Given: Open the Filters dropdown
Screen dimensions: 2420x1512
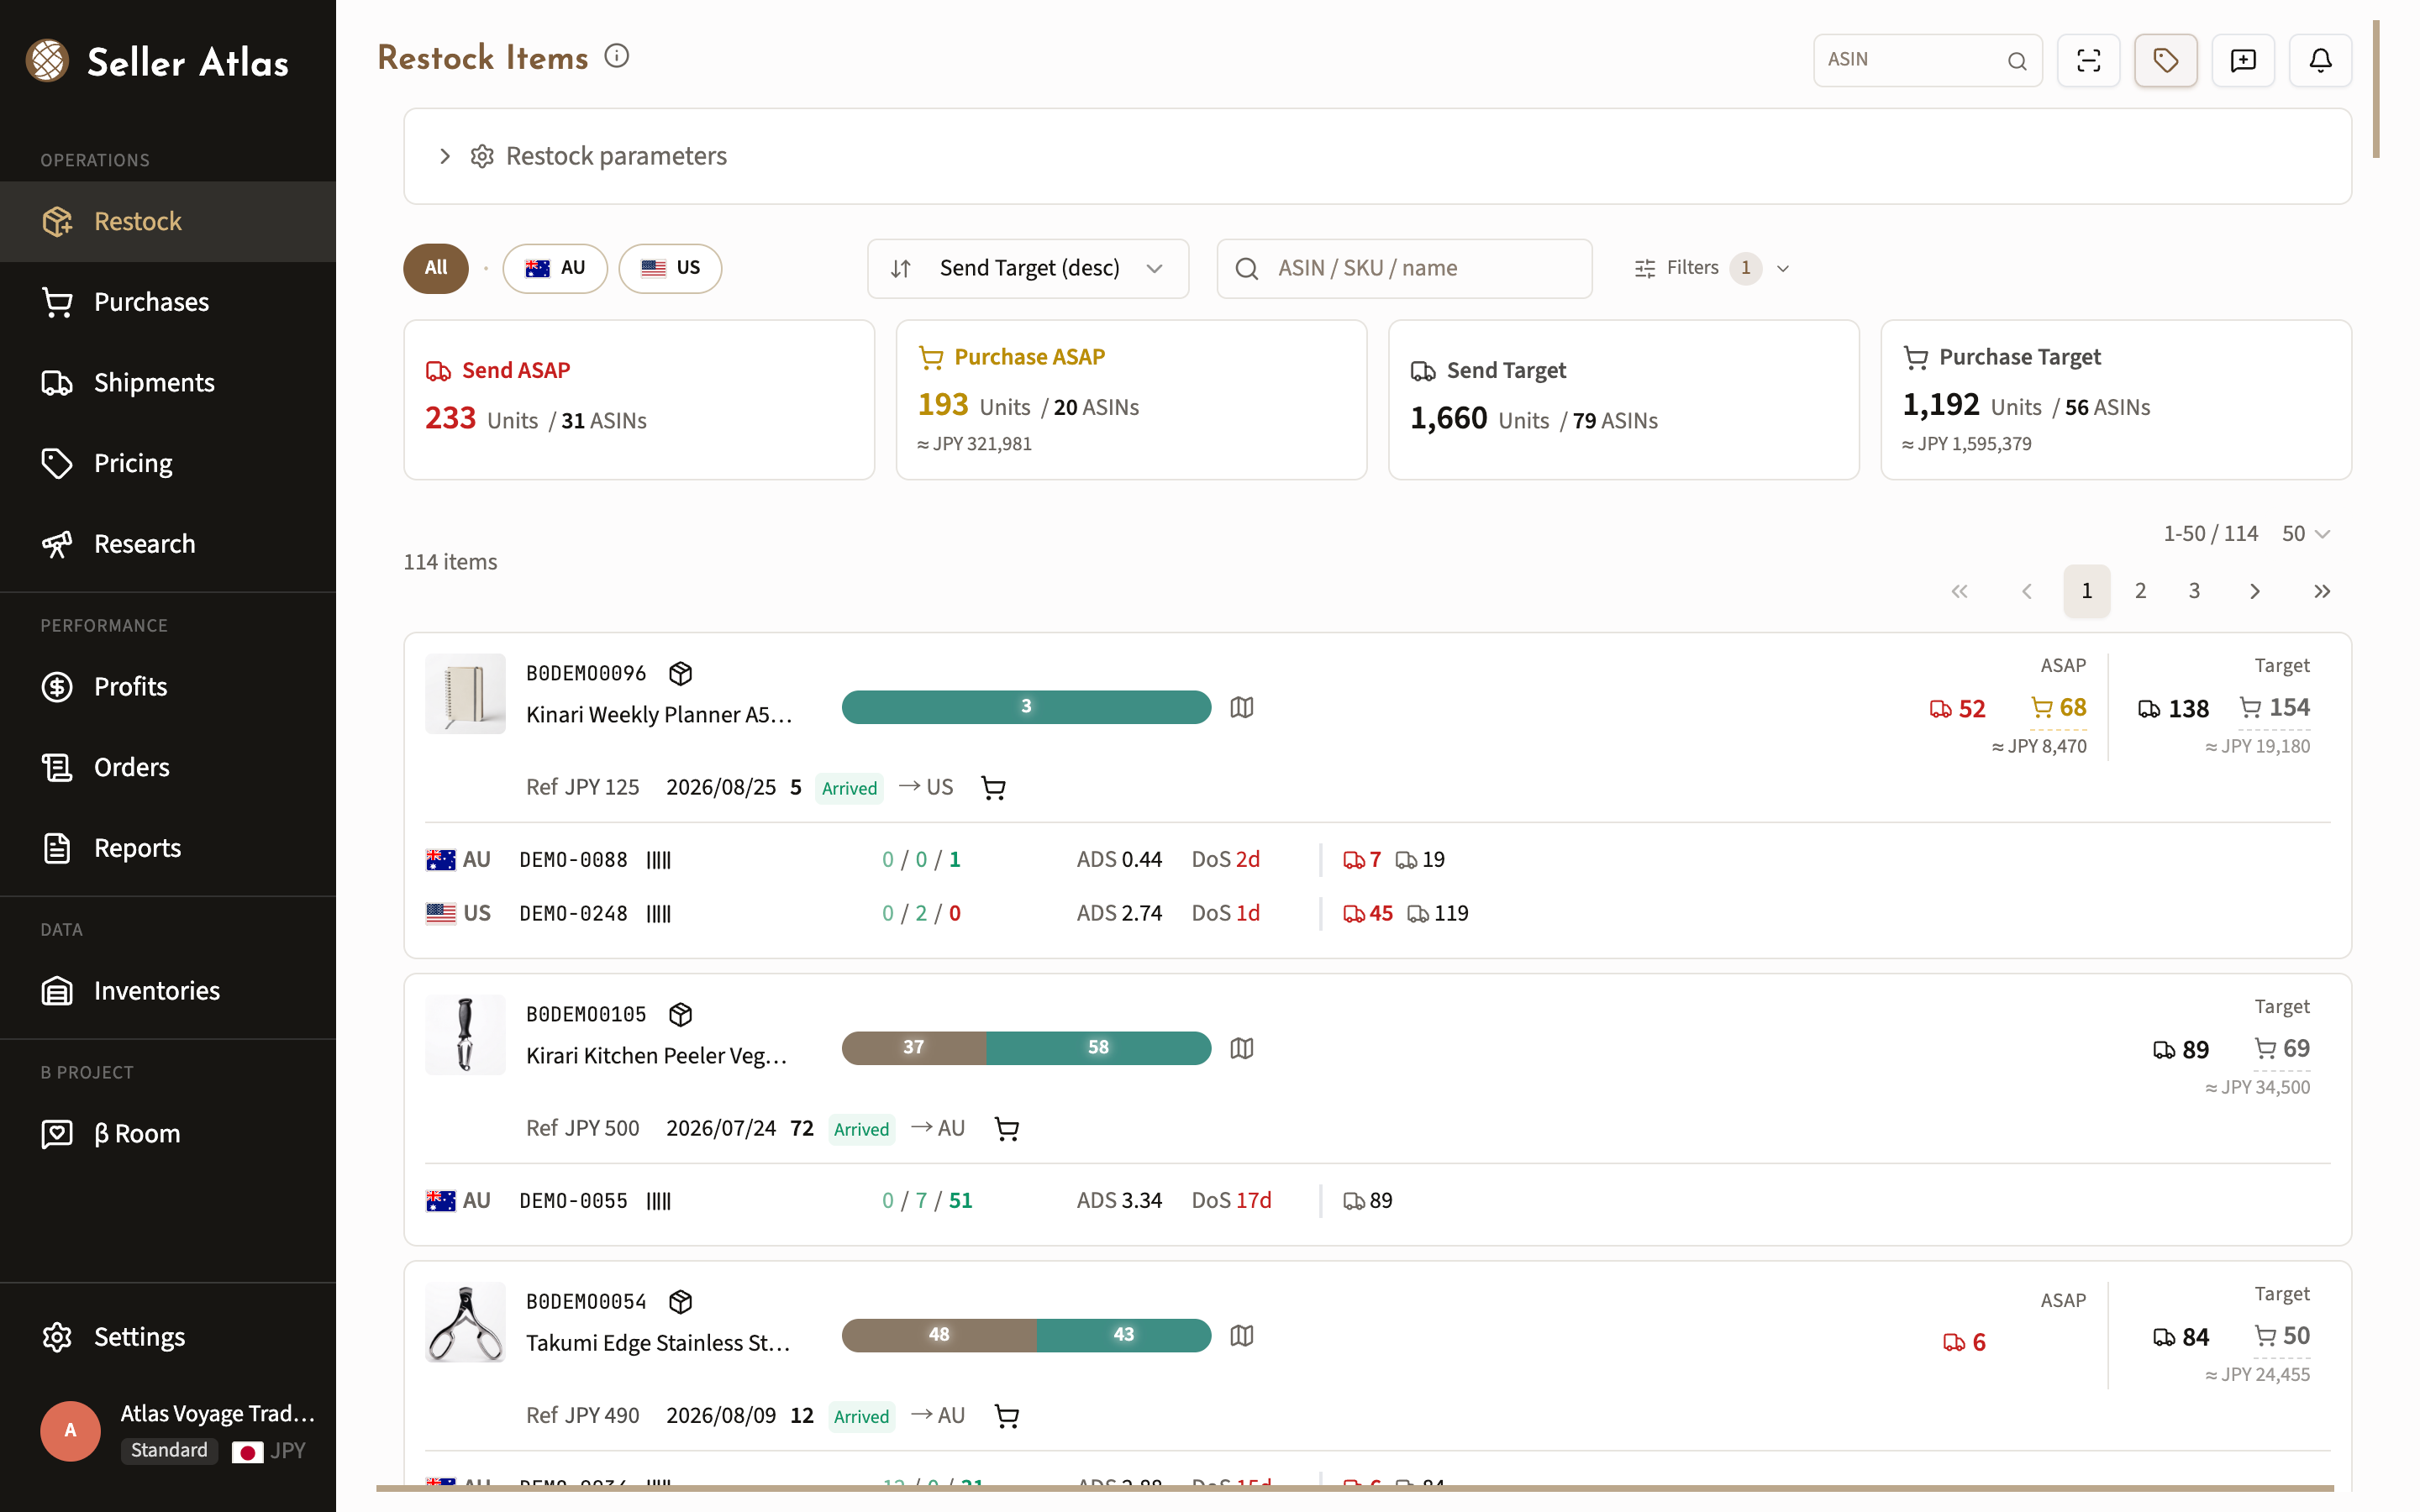Looking at the screenshot, I should pyautogui.click(x=1711, y=268).
